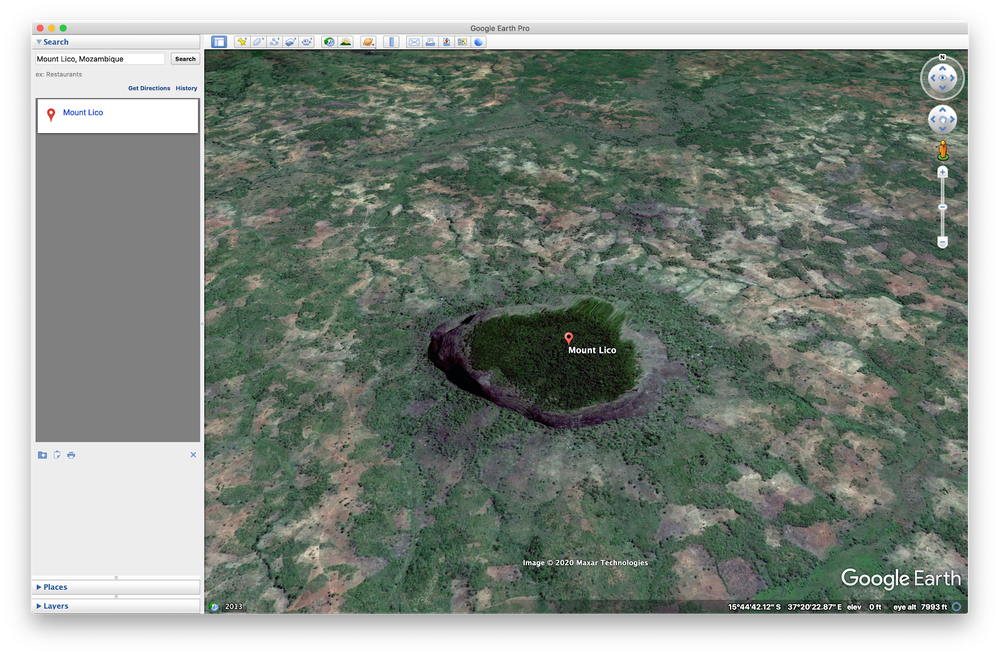The height and width of the screenshot is (656, 1000).
Task: Open the ruler measuring tool
Action: tap(392, 42)
